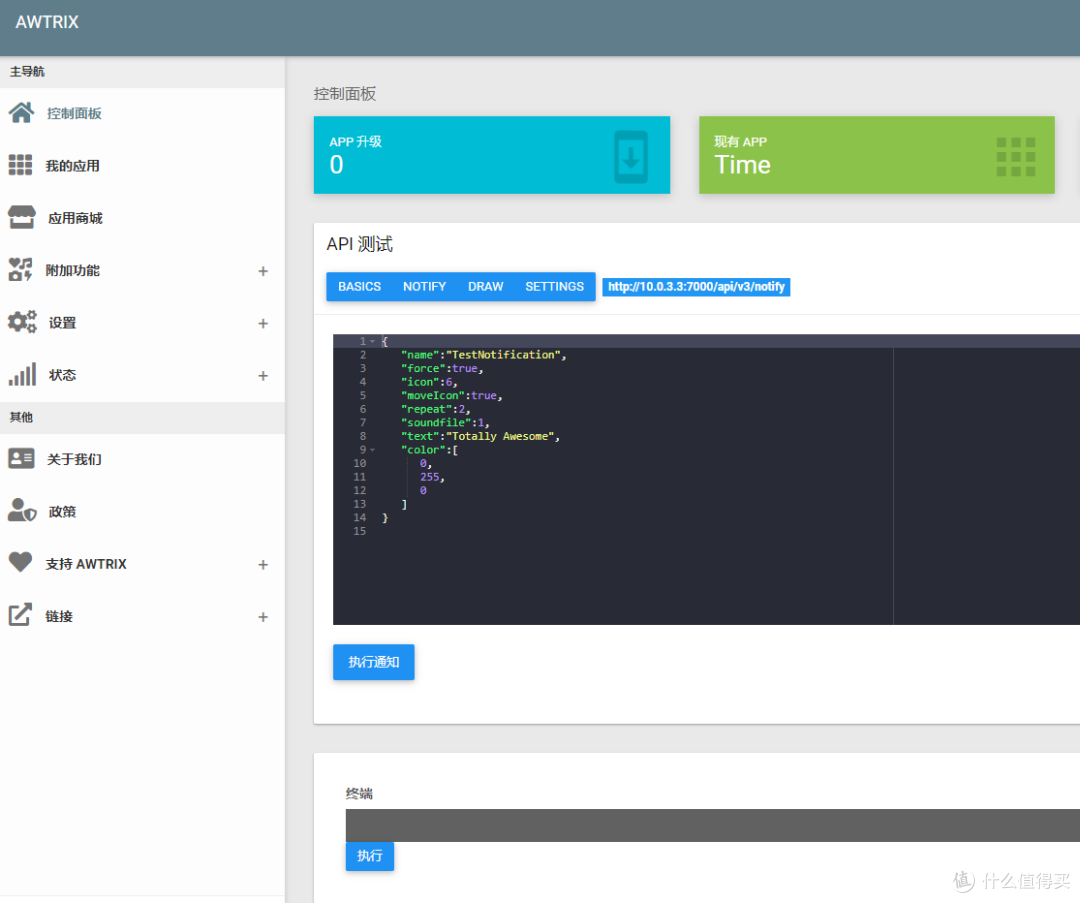Click the 关于我们 ID card icon

[x=21, y=459]
